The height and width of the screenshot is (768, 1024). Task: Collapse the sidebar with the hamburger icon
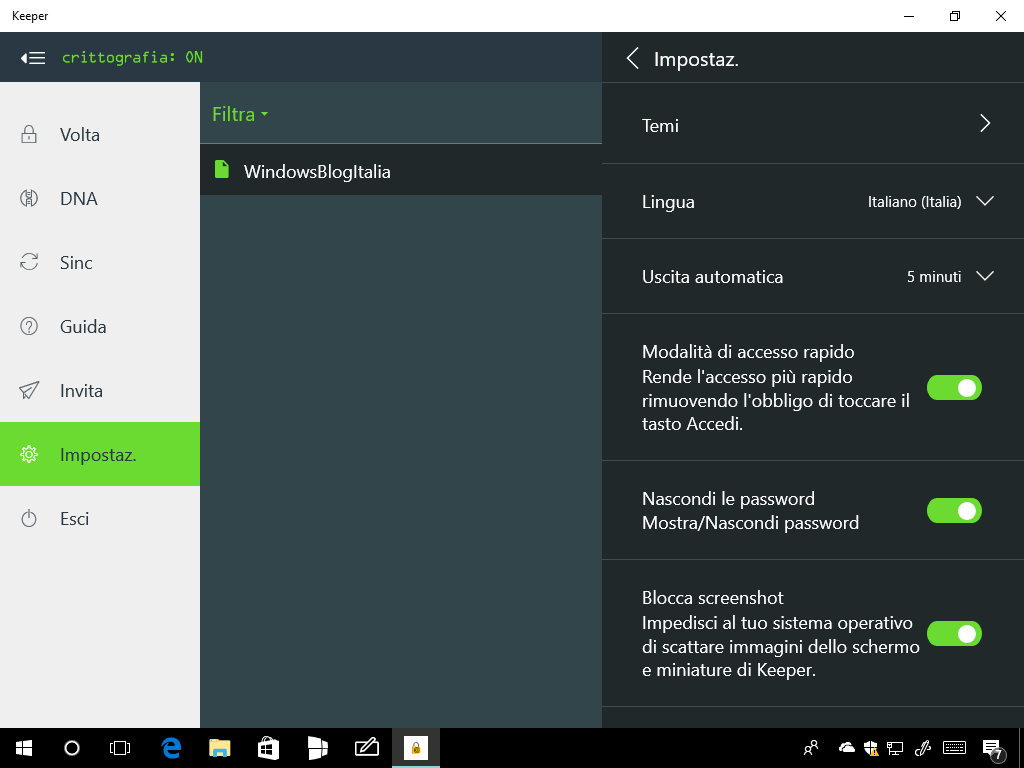(33, 58)
